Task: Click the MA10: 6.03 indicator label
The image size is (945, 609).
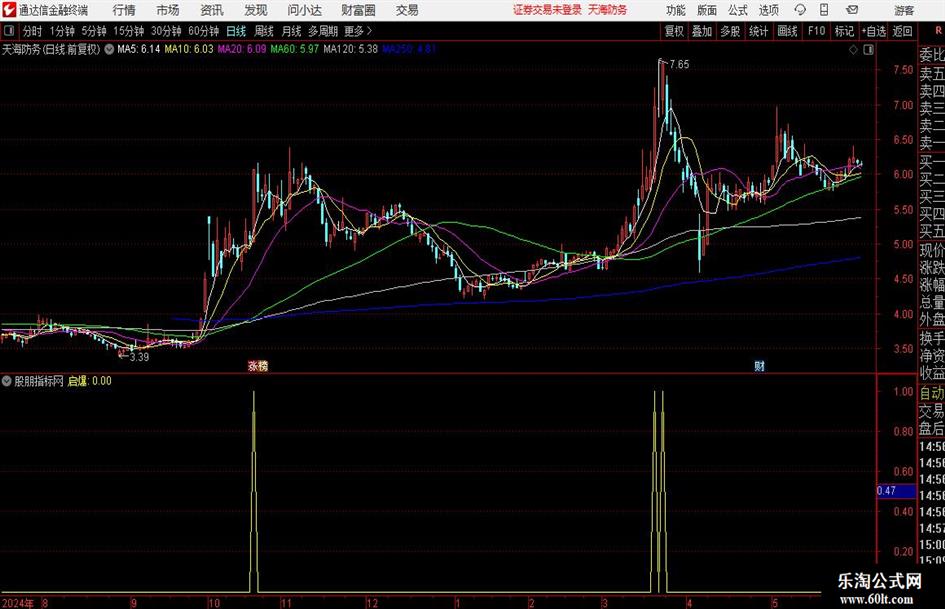Action: pyautogui.click(x=189, y=49)
